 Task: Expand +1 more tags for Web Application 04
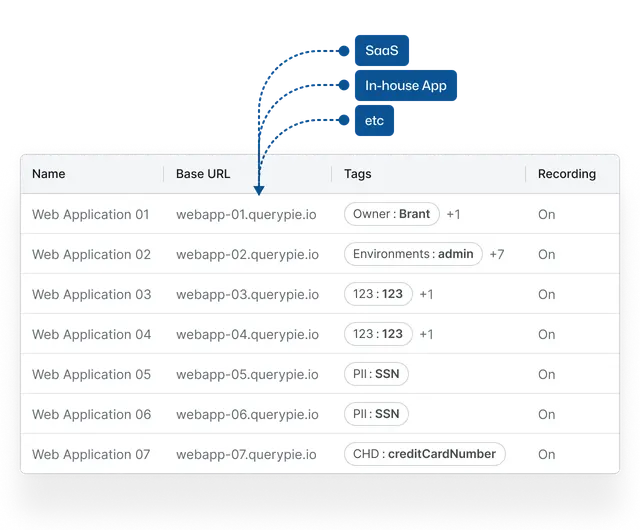(x=427, y=334)
